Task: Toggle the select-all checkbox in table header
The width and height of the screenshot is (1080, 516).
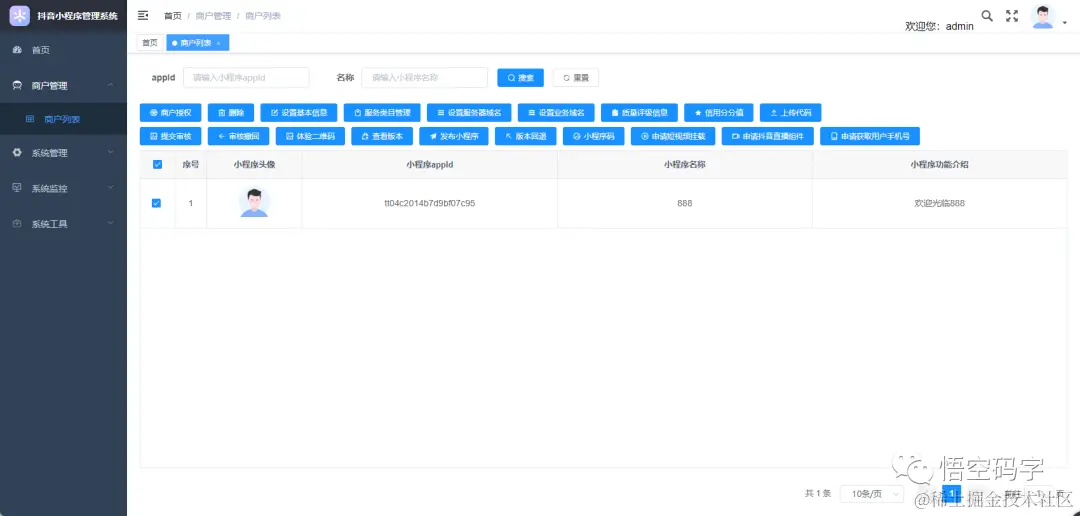Action: 157,165
